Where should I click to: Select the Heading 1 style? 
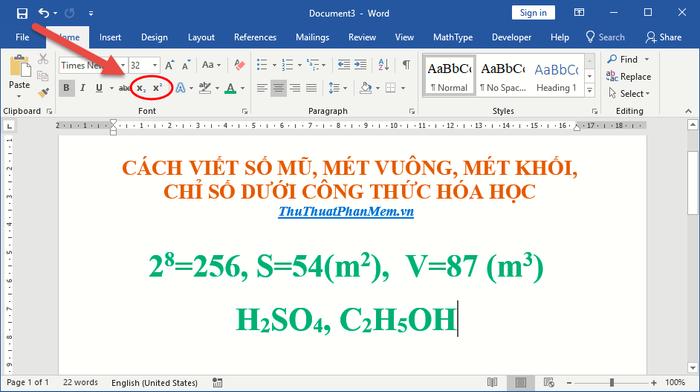(556, 76)
